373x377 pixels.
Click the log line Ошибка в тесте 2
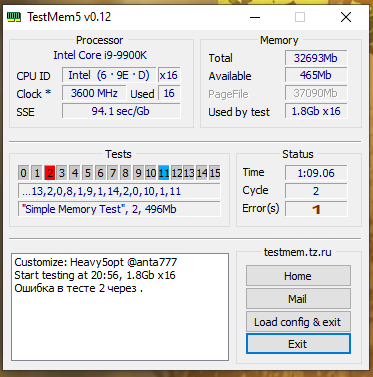[79, 288]
